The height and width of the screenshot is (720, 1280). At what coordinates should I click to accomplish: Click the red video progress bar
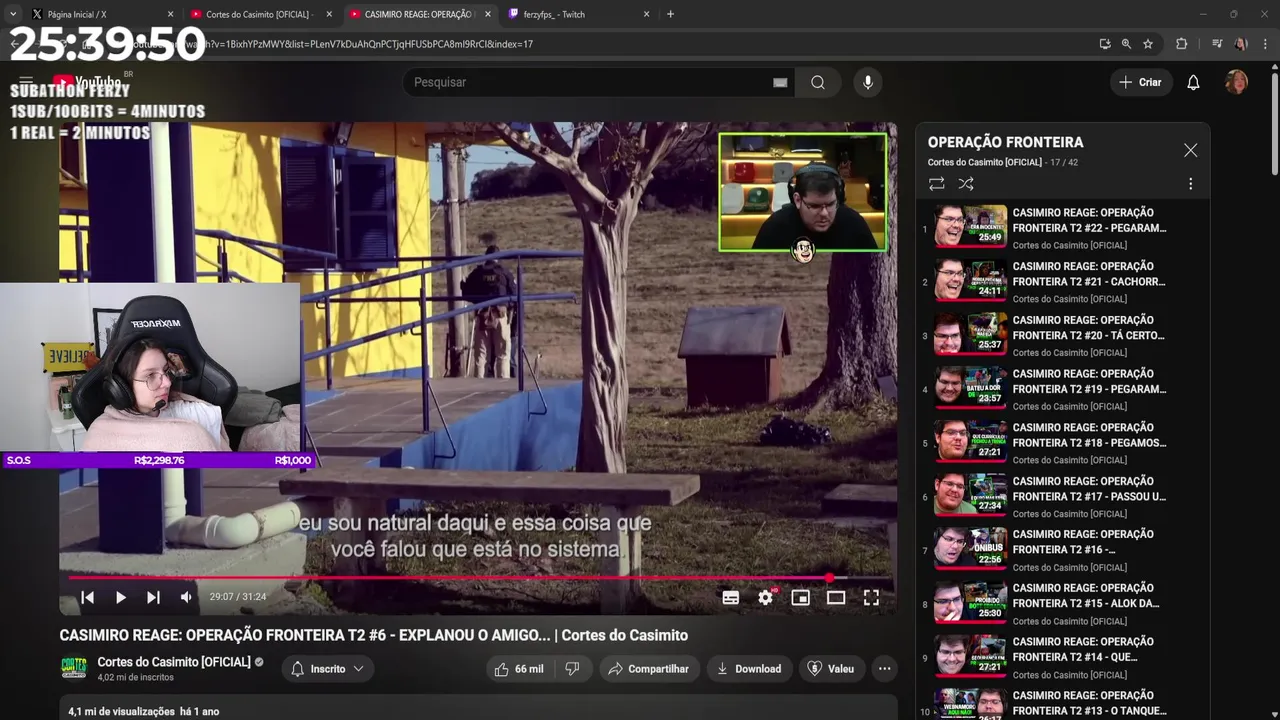[478, 578]
